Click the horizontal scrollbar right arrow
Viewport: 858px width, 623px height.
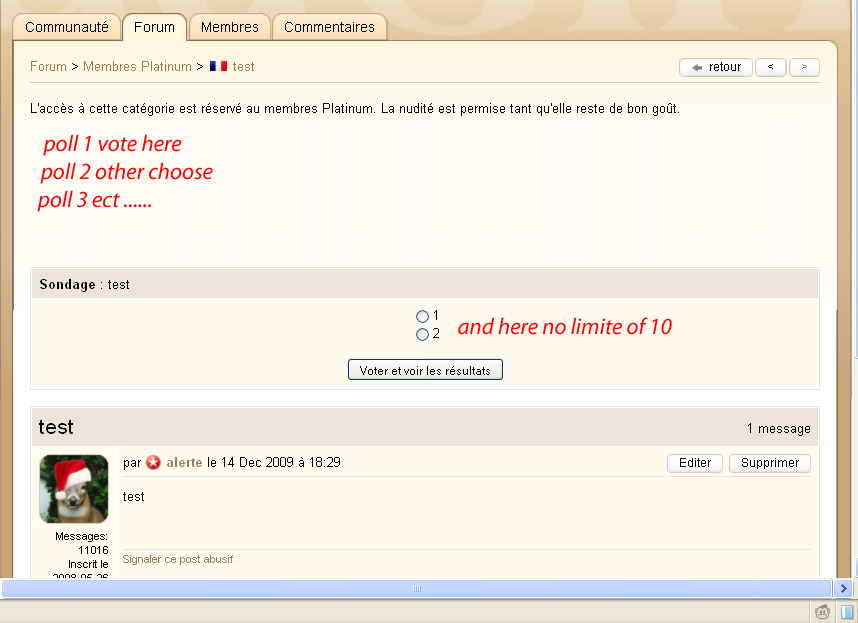[843, 589]
